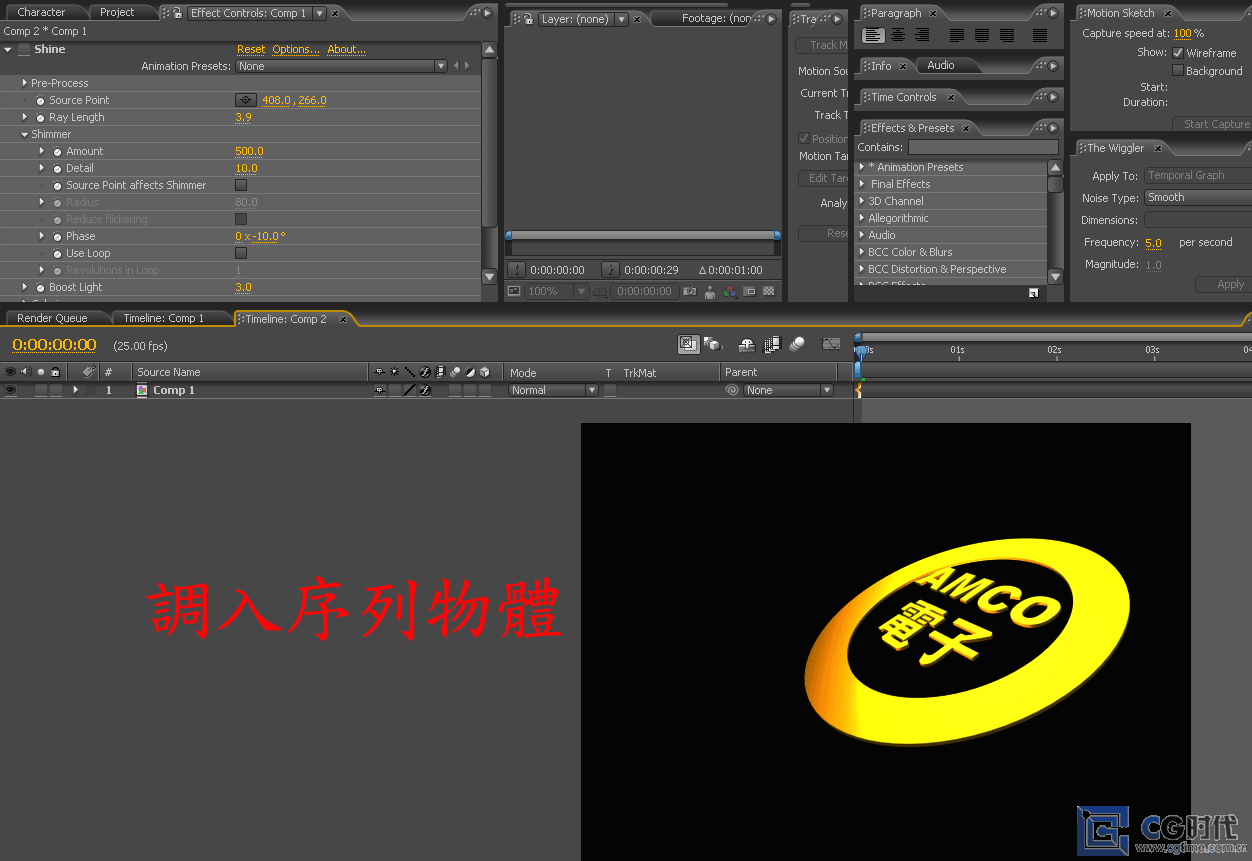The width and height of the screenshot is (1252, 861).
Task: Click the timeline current time indicator
Action: point(861,351)
